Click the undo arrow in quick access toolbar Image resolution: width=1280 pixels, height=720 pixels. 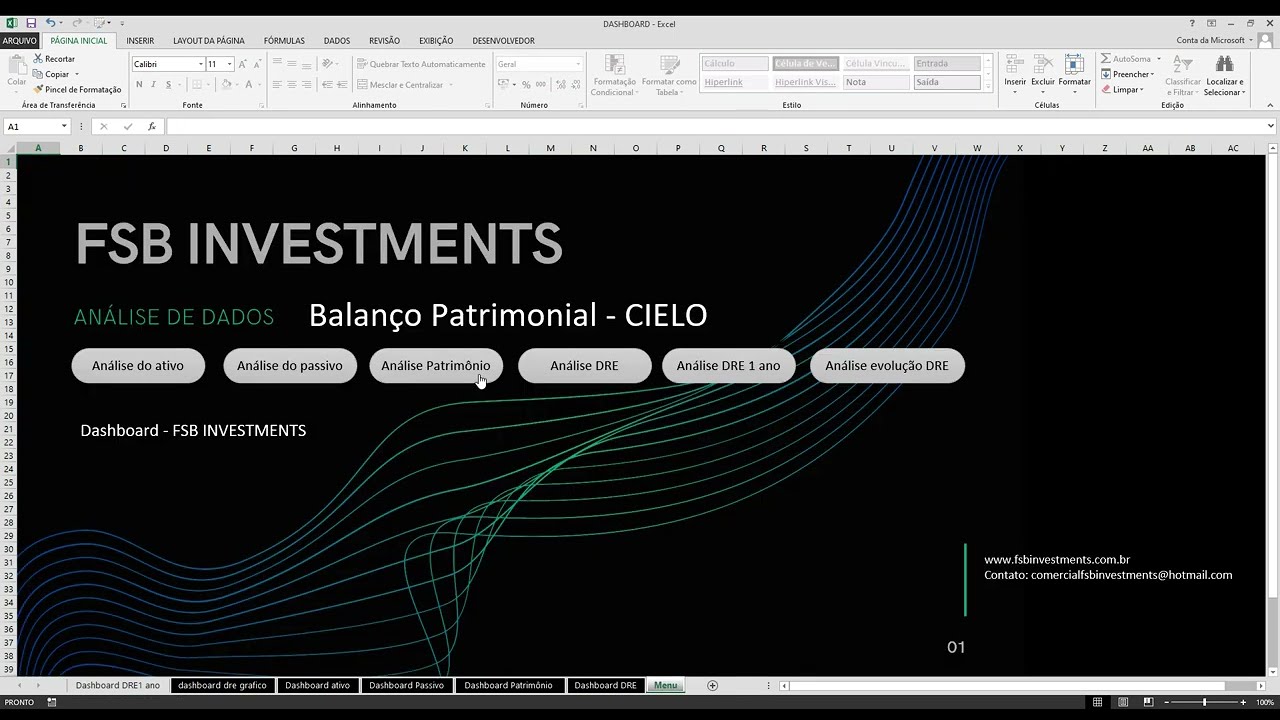click(x=50, y=23)
